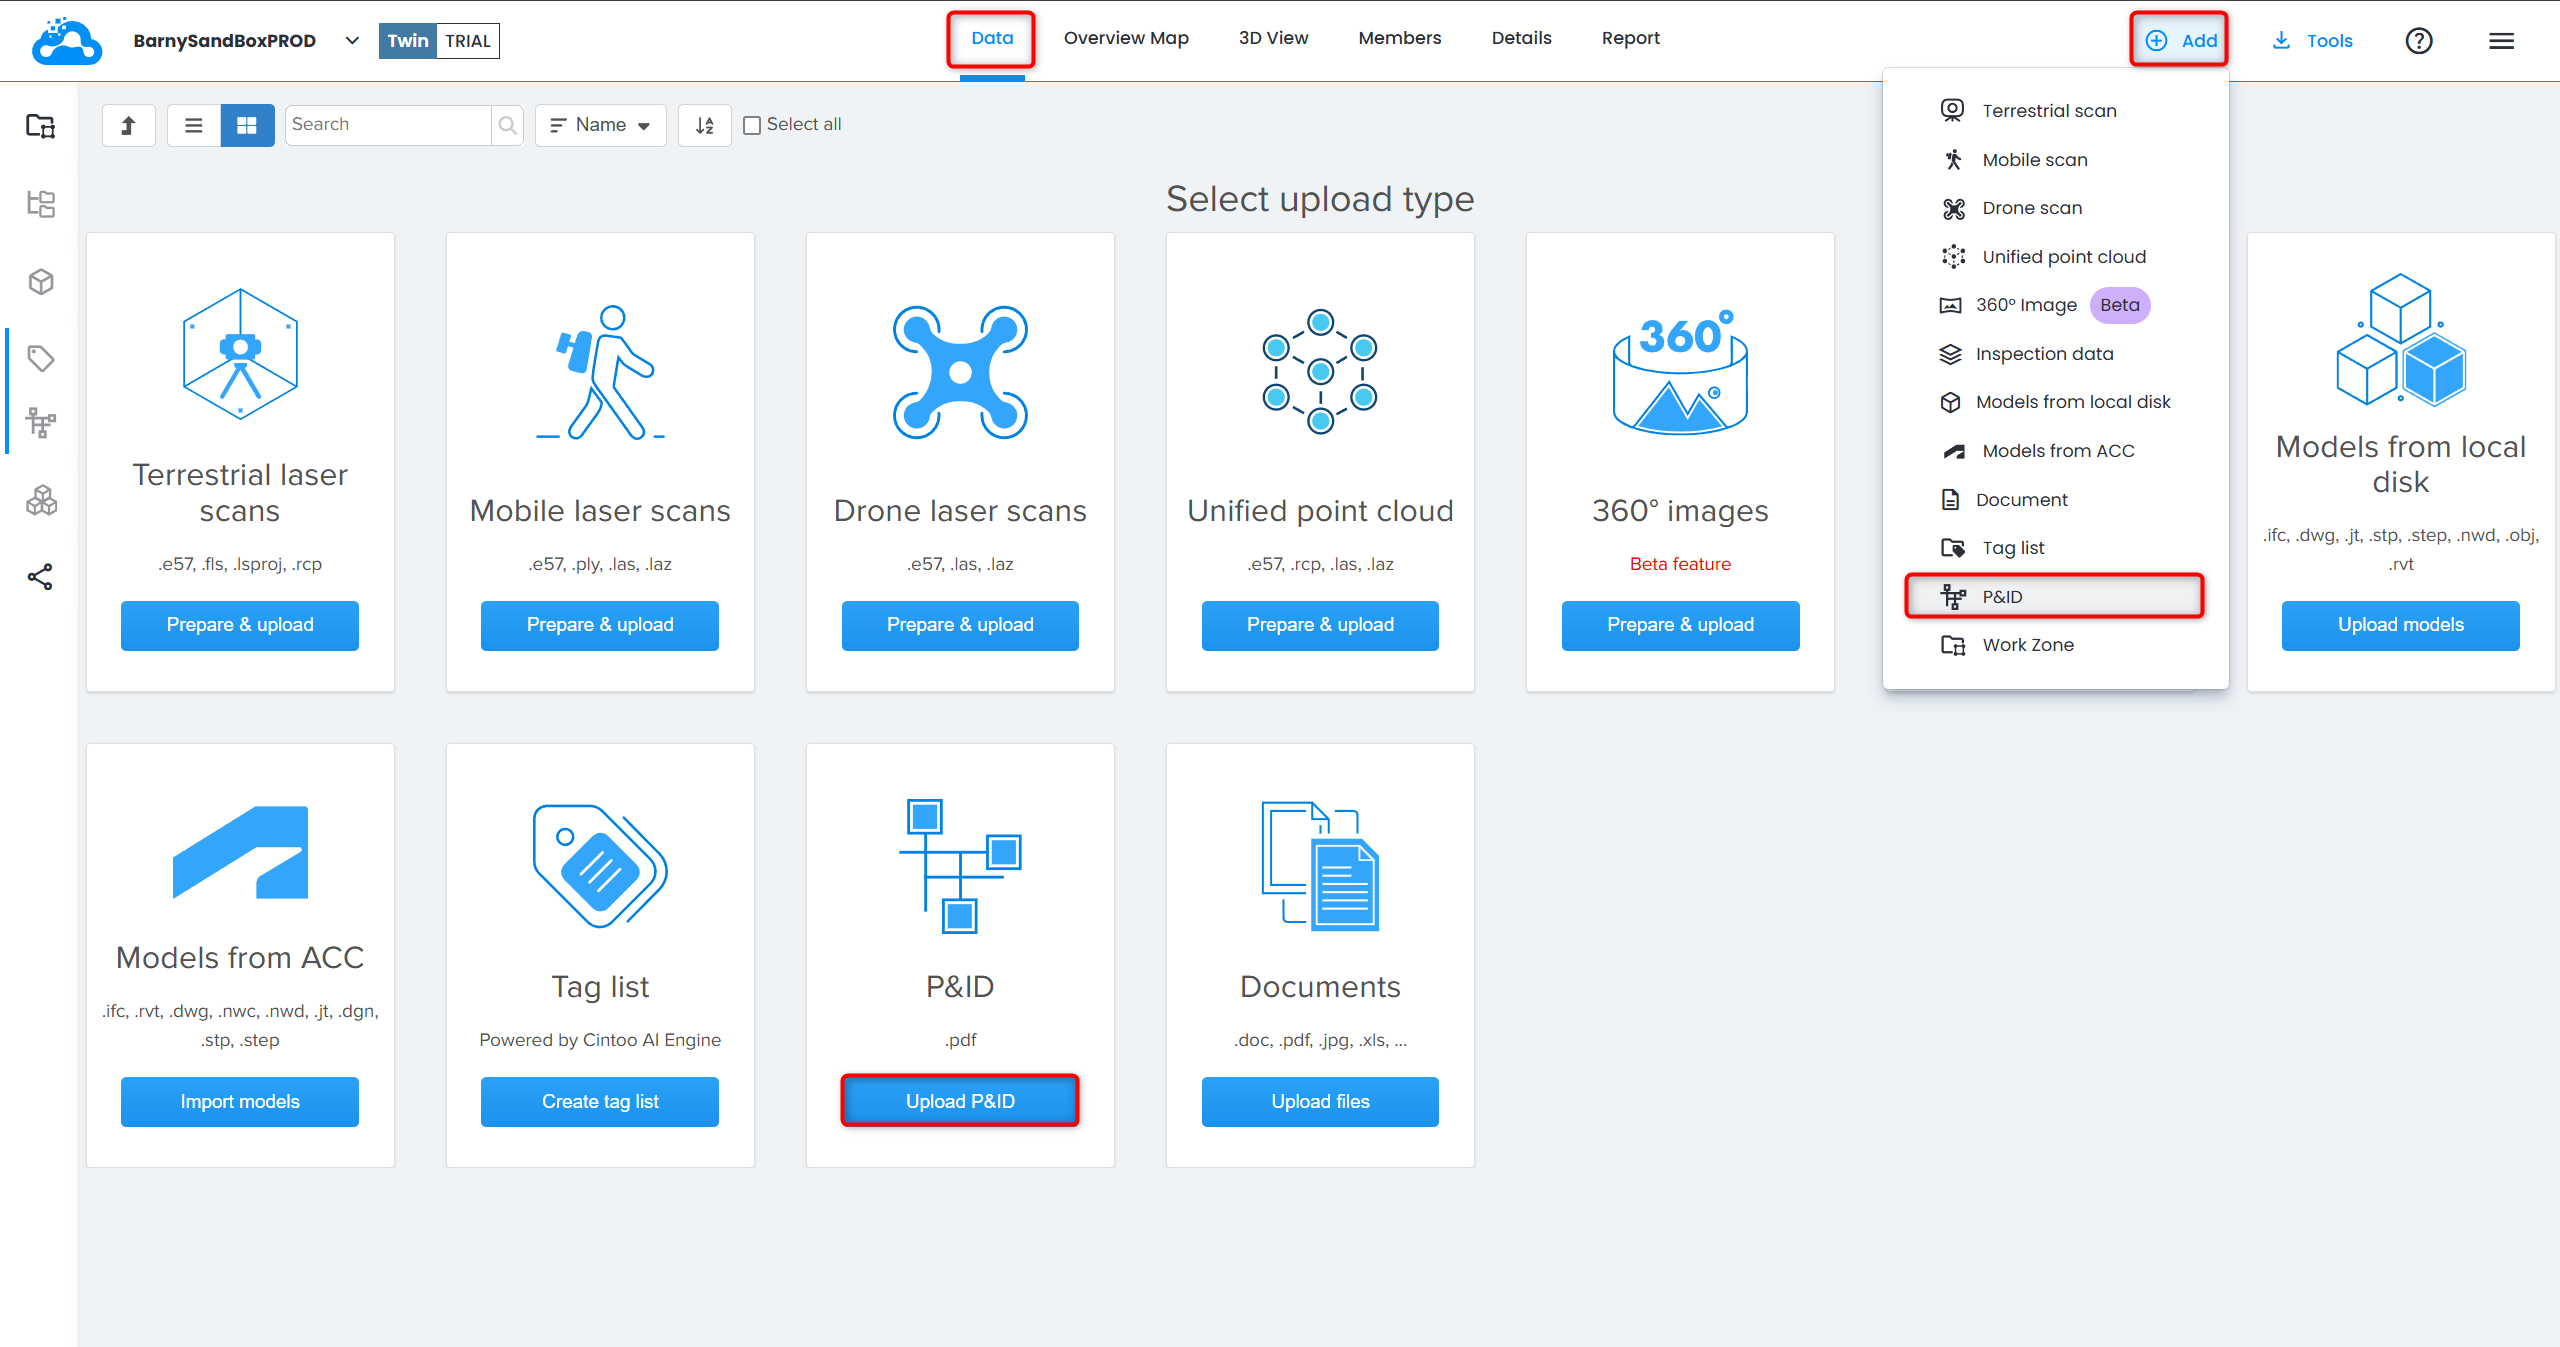Open the hamburger menu at top right
This screenshot has height=1347, width=2560.
pyautogui.click(x=2501, y=41)
